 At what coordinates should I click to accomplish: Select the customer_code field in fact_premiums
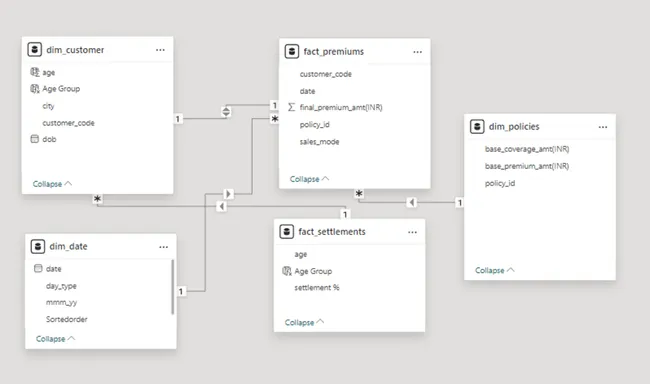[x=325, y=74]
